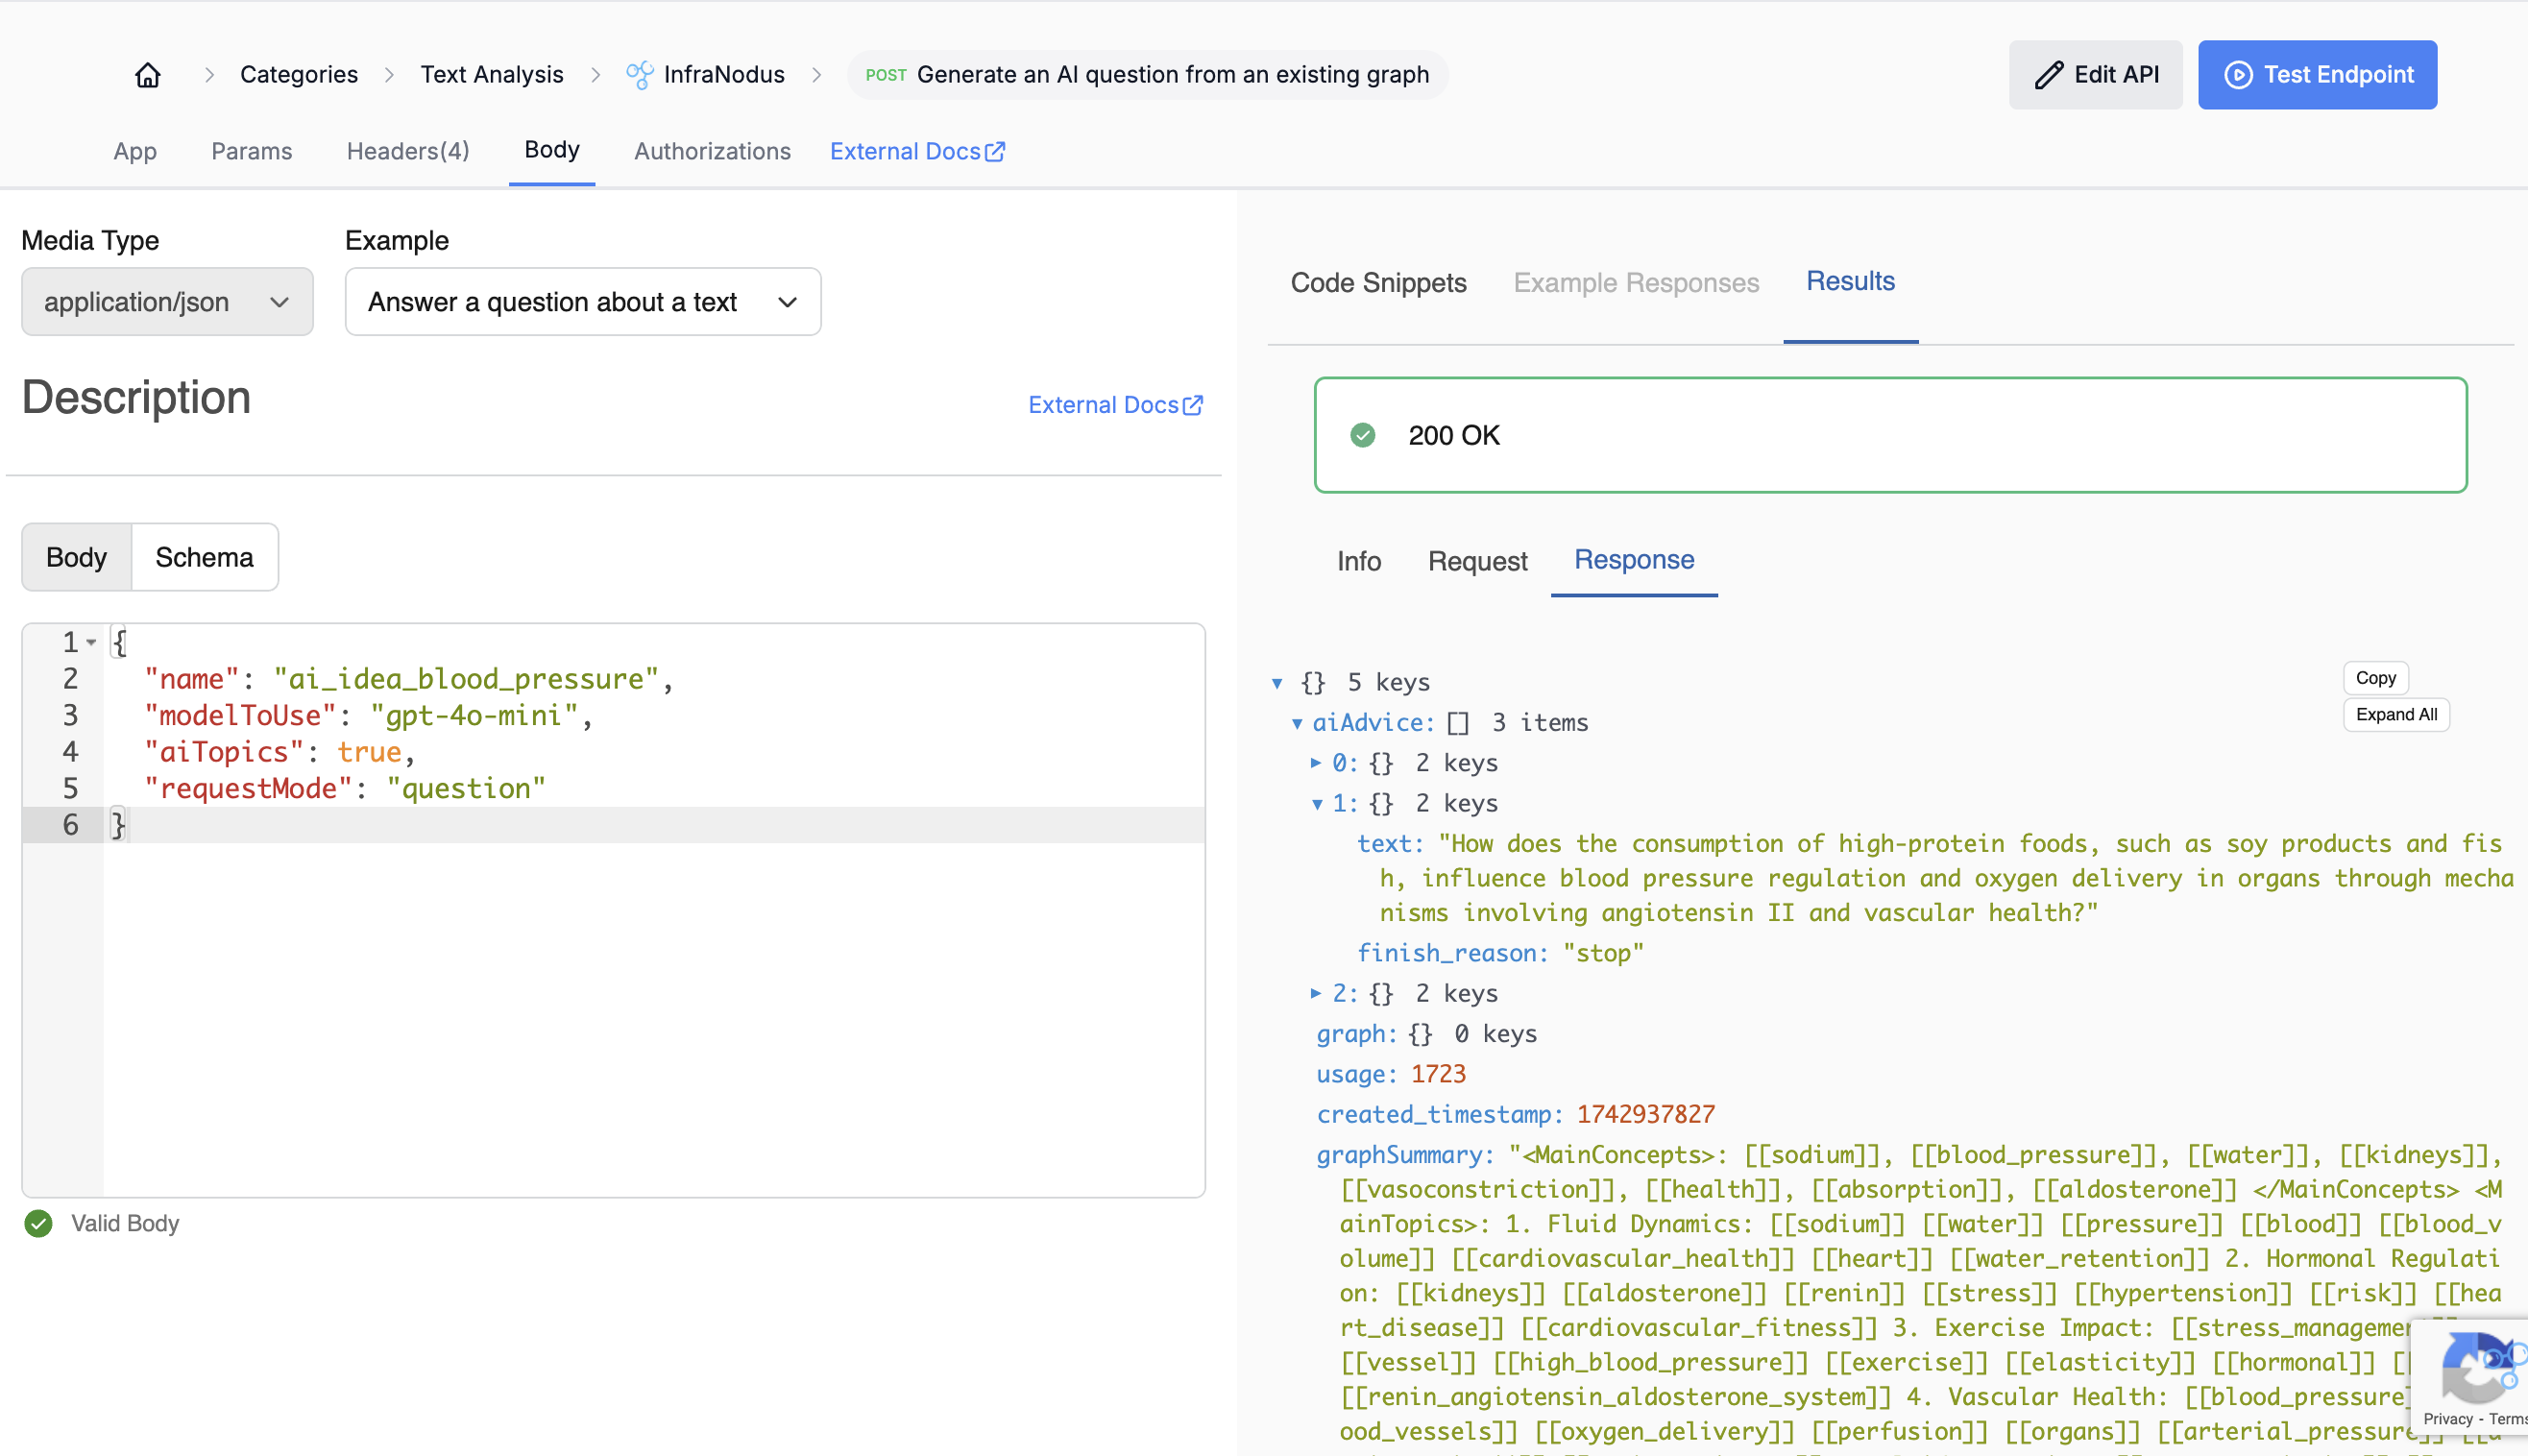The height and width of the screenshot is (1456, 2528).
Task: Open the Privacy link in reCAPTCHA badge
Action: point(2447,1419)
